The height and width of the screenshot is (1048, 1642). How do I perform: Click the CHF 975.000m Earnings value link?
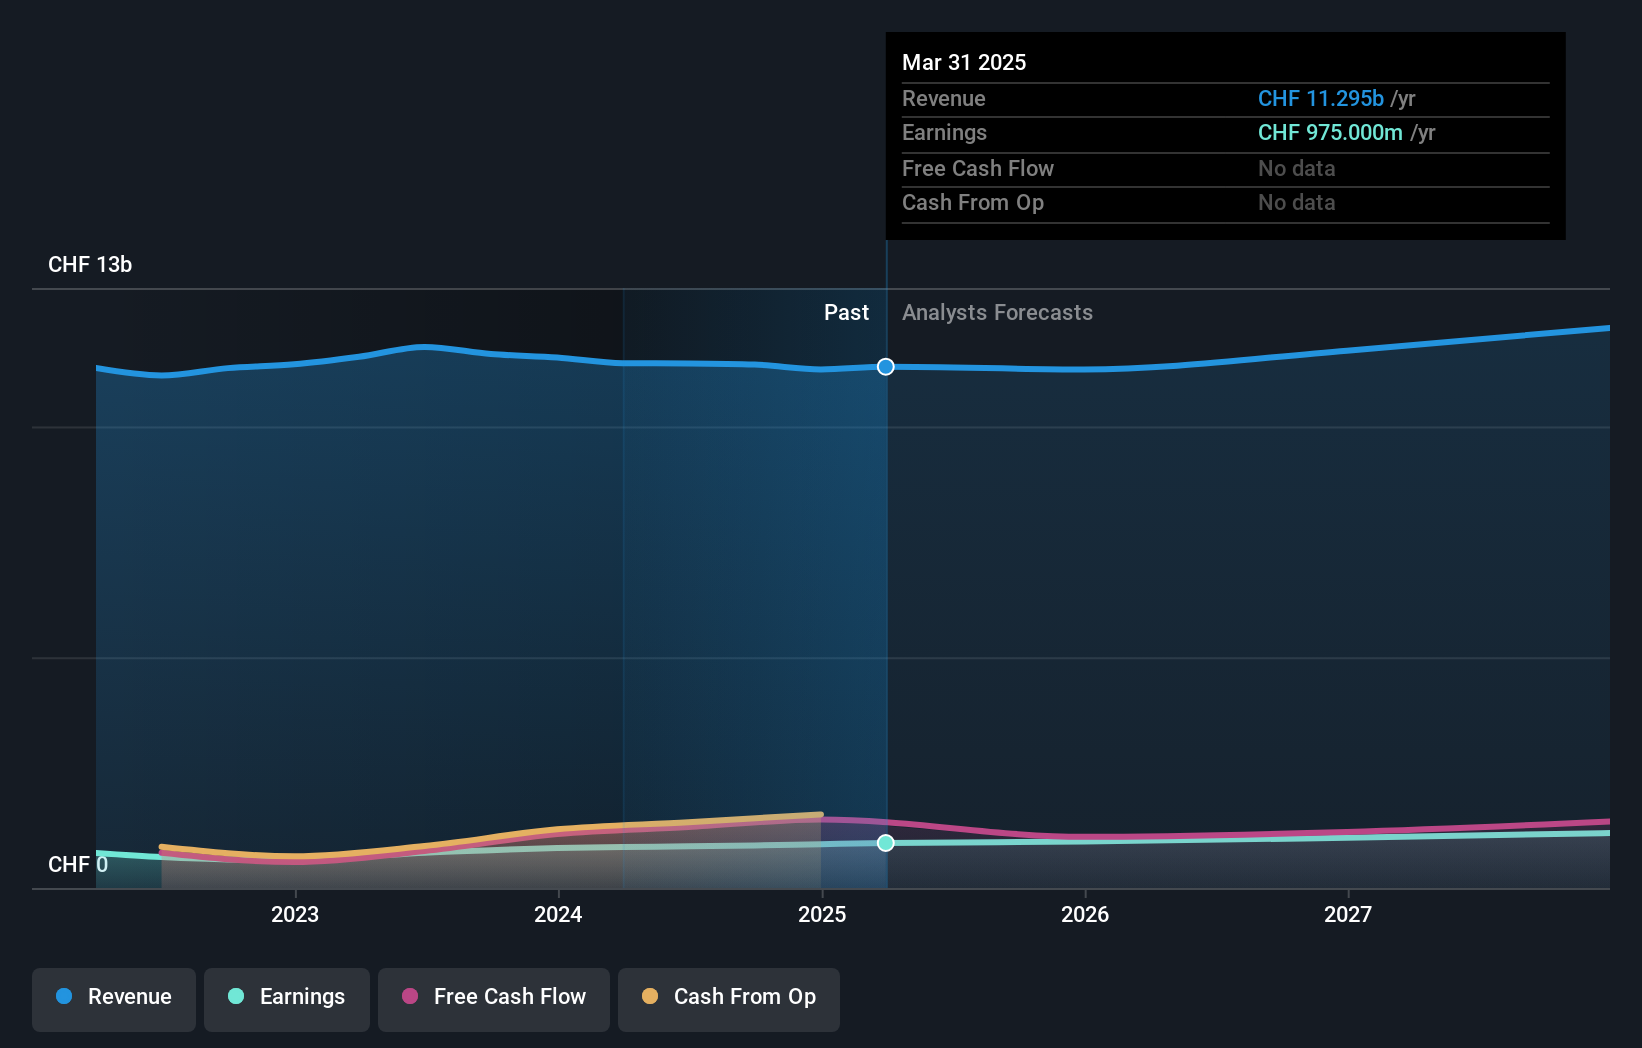(x=1330, y=132)
